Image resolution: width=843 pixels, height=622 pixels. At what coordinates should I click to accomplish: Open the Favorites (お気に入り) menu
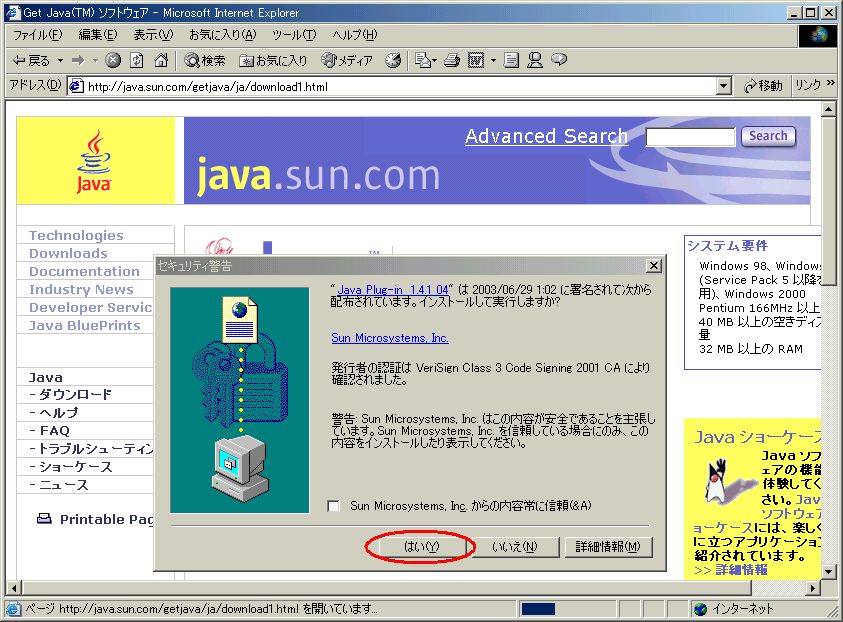(223, 35)
